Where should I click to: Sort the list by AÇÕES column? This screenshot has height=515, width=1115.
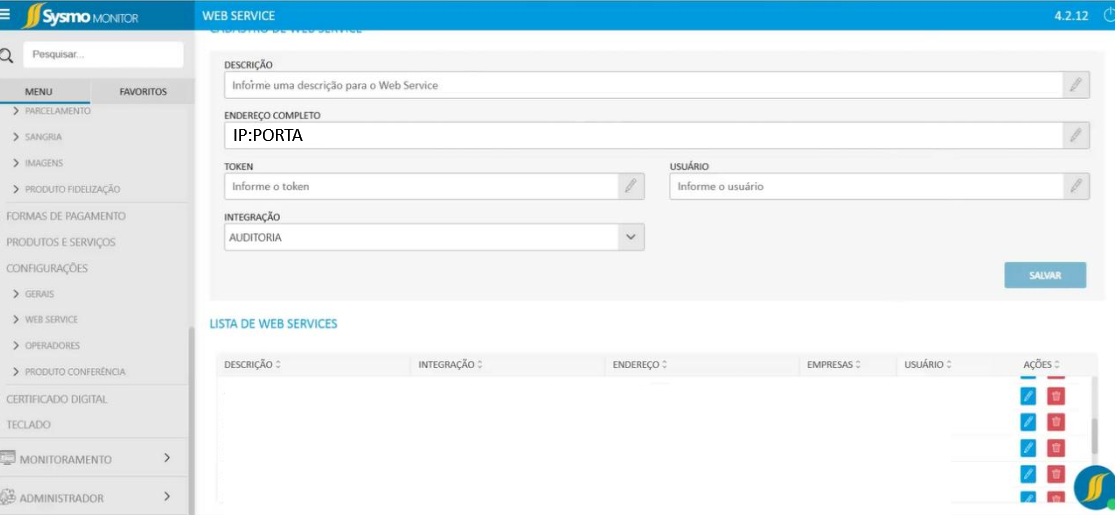pos(1042,364)
